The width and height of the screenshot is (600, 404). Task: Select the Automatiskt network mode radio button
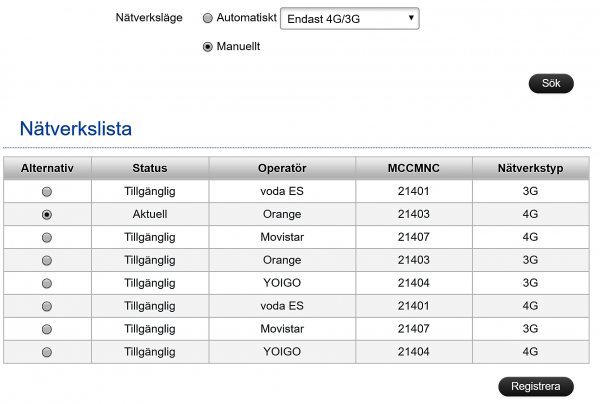click(208, 18)
